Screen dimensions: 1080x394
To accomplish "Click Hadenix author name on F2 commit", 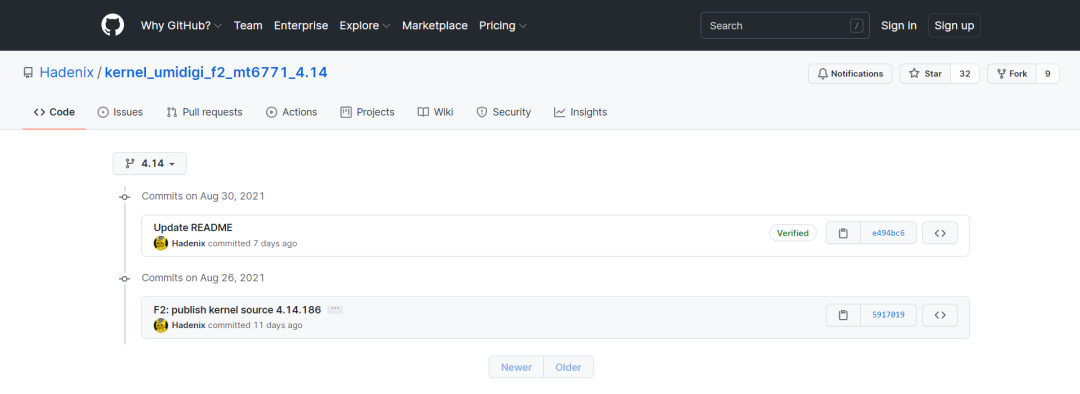I will pos(189,325).
